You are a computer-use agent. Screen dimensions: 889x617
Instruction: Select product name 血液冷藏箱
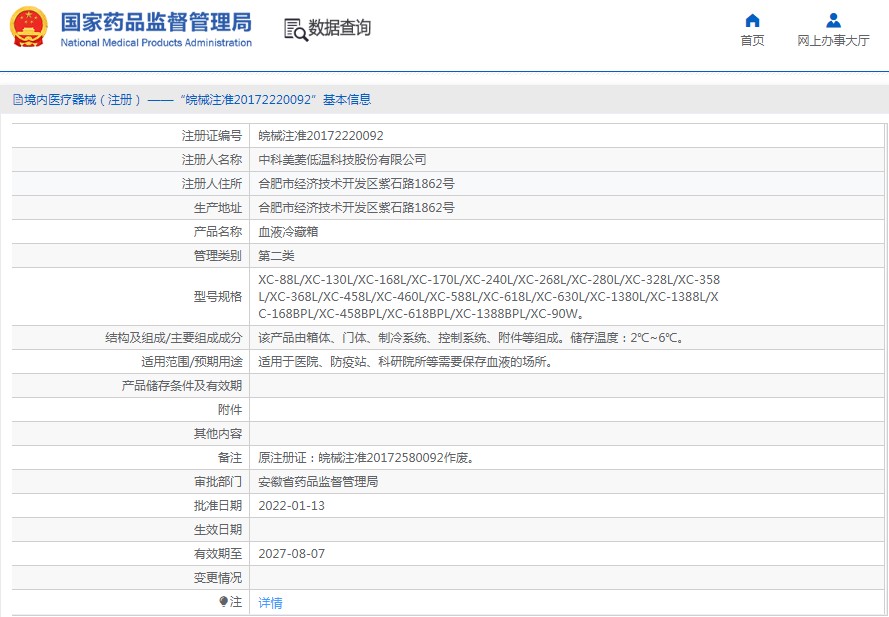pyautogui.click(x=288, y=231)
